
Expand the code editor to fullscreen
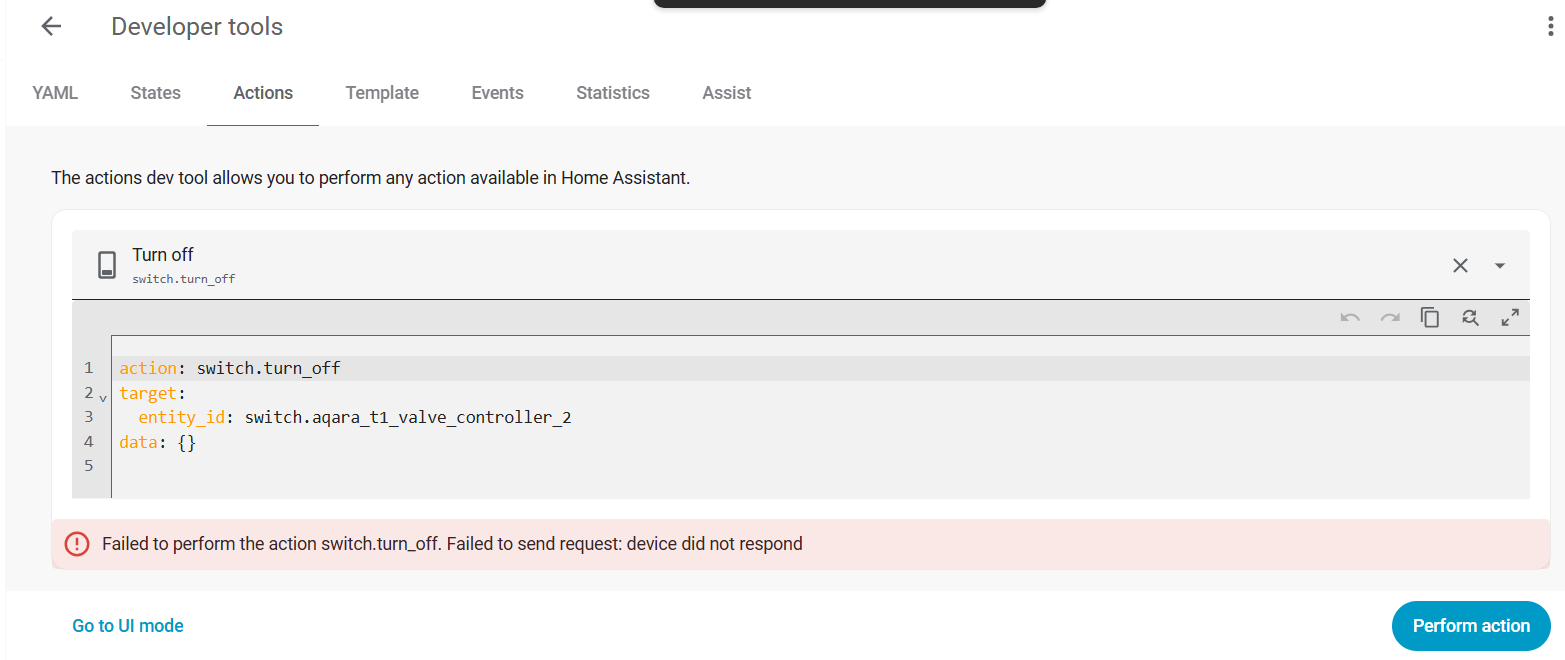point(1510,318)
